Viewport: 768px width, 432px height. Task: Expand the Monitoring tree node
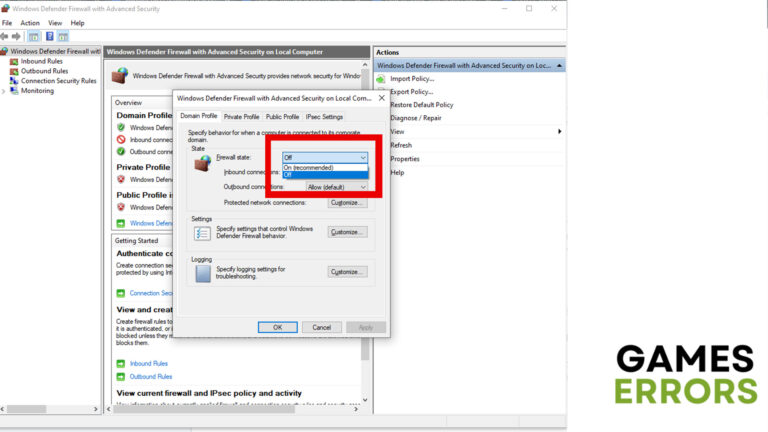[4, 91]
